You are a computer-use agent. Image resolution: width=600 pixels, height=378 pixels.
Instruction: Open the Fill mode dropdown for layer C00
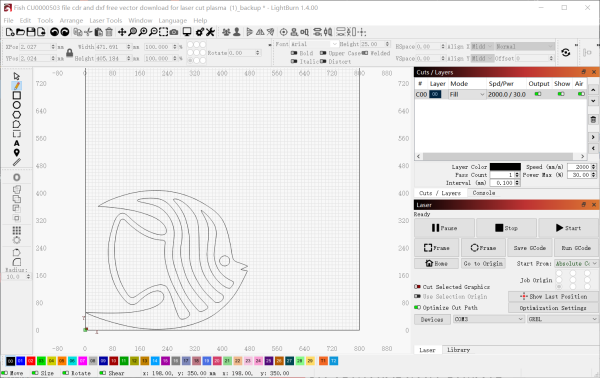click(467, 94)
